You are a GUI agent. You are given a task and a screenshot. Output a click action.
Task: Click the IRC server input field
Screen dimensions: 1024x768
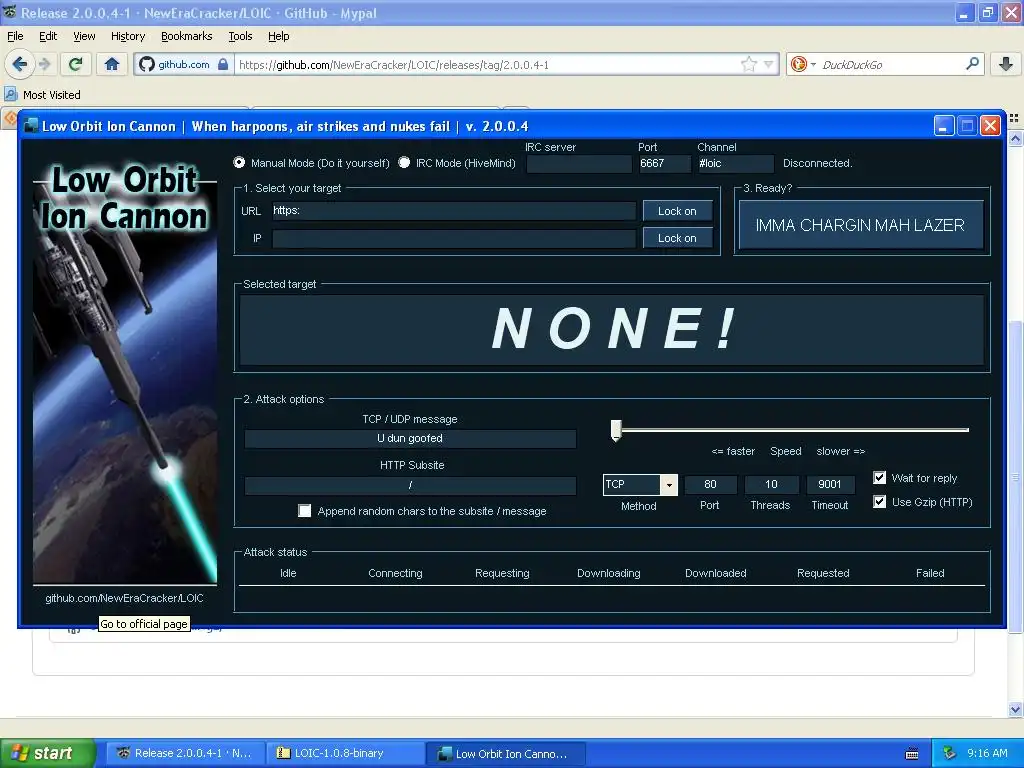point(579,163)
